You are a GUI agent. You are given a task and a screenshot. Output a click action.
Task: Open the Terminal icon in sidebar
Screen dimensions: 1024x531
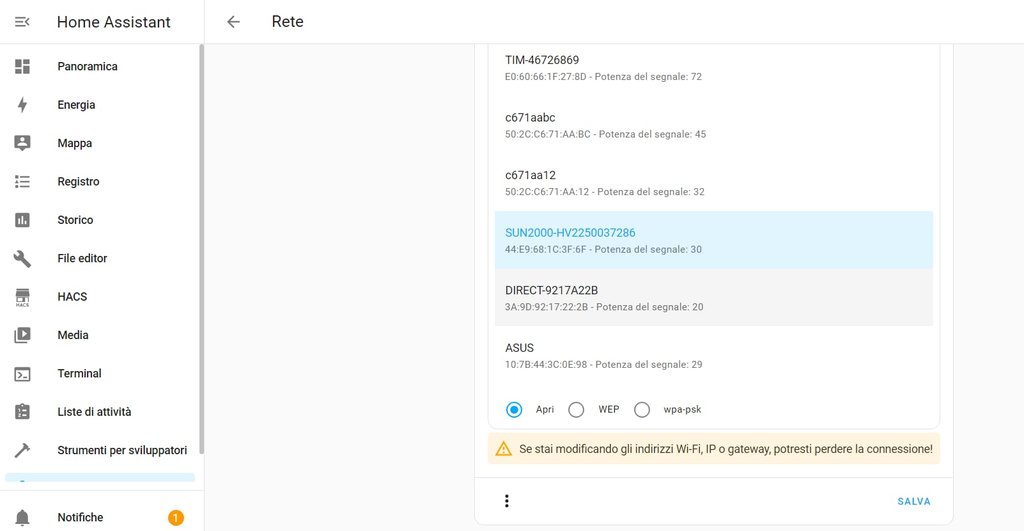(x=22, y=373)
